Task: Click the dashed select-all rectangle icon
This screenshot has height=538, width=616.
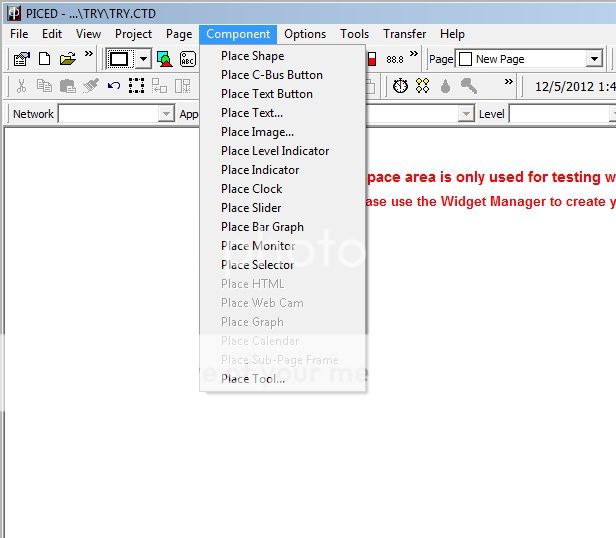Action: point(136,86)
